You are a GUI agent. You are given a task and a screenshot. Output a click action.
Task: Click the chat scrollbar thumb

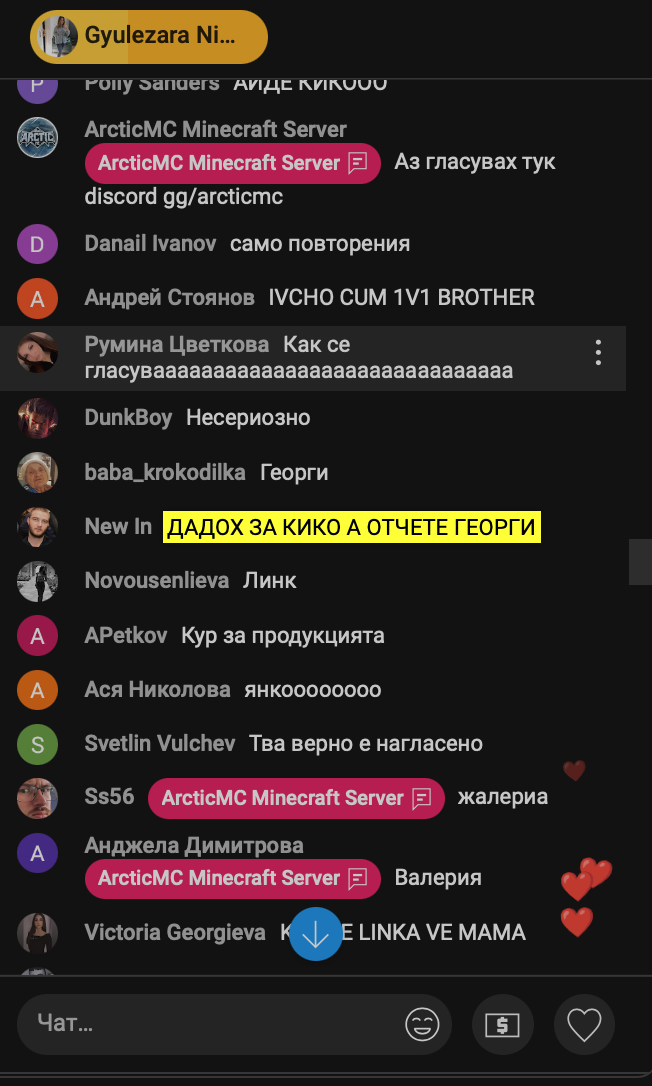640,562
